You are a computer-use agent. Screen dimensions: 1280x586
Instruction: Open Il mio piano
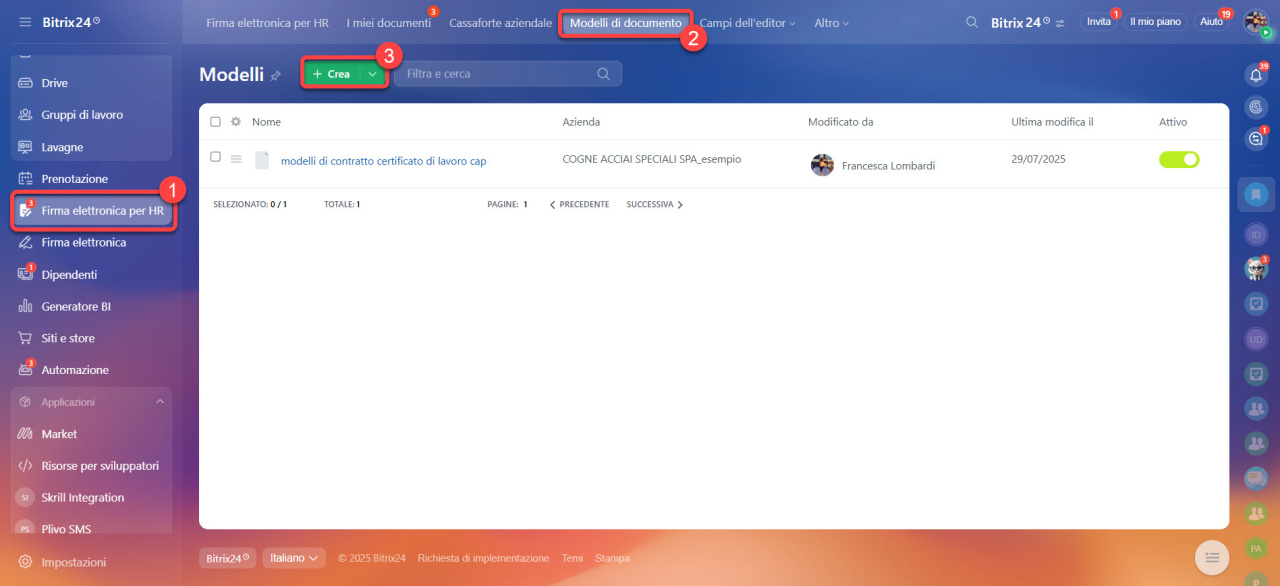click(x=1155, y=21)
